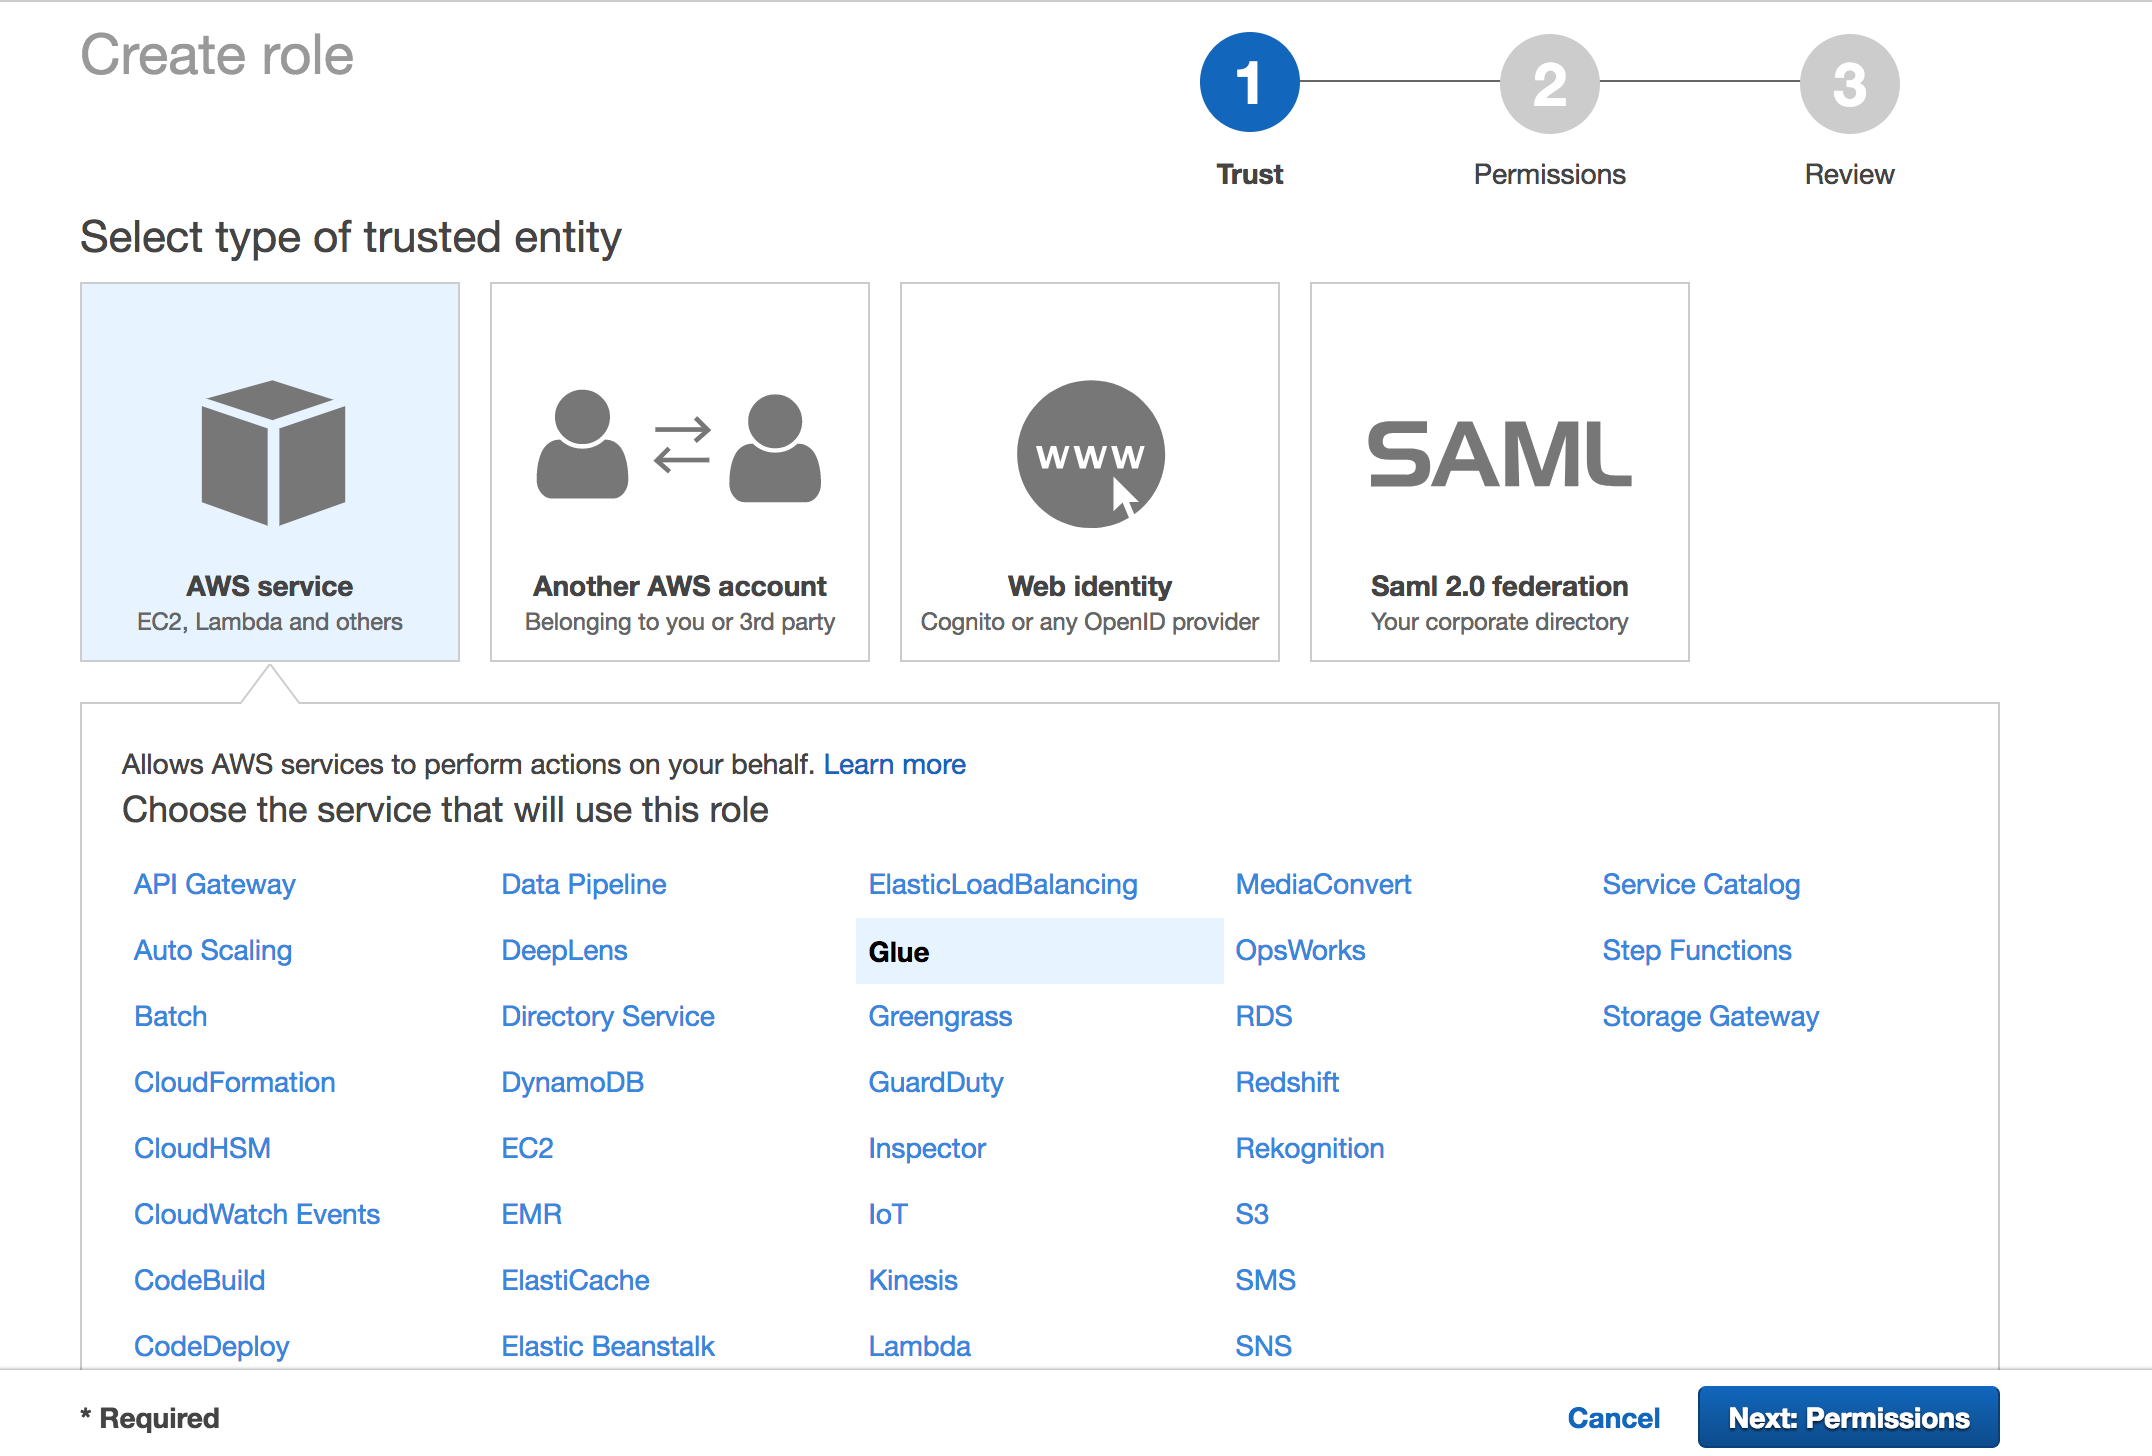Choose Storage Gateway service
Viewport: 2152px width, 1456px height.
point(1710,1016)
